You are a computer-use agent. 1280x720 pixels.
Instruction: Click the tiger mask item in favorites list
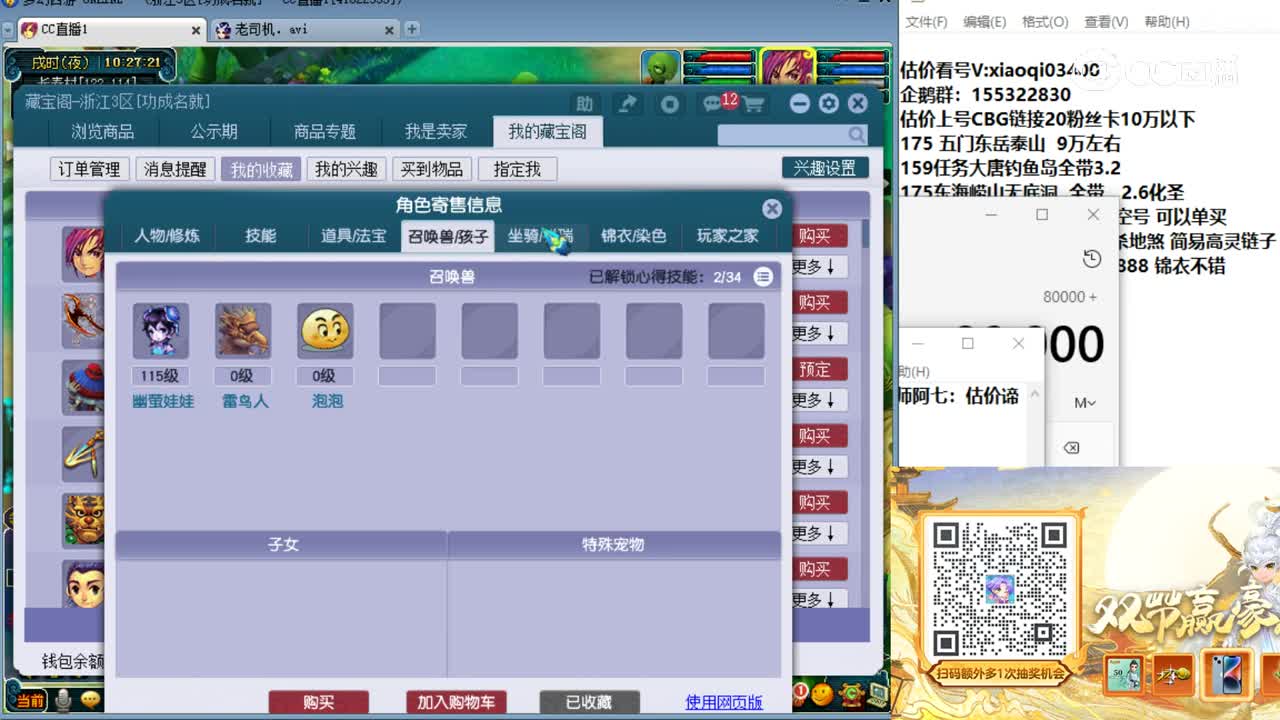click(x=83, y=519)
